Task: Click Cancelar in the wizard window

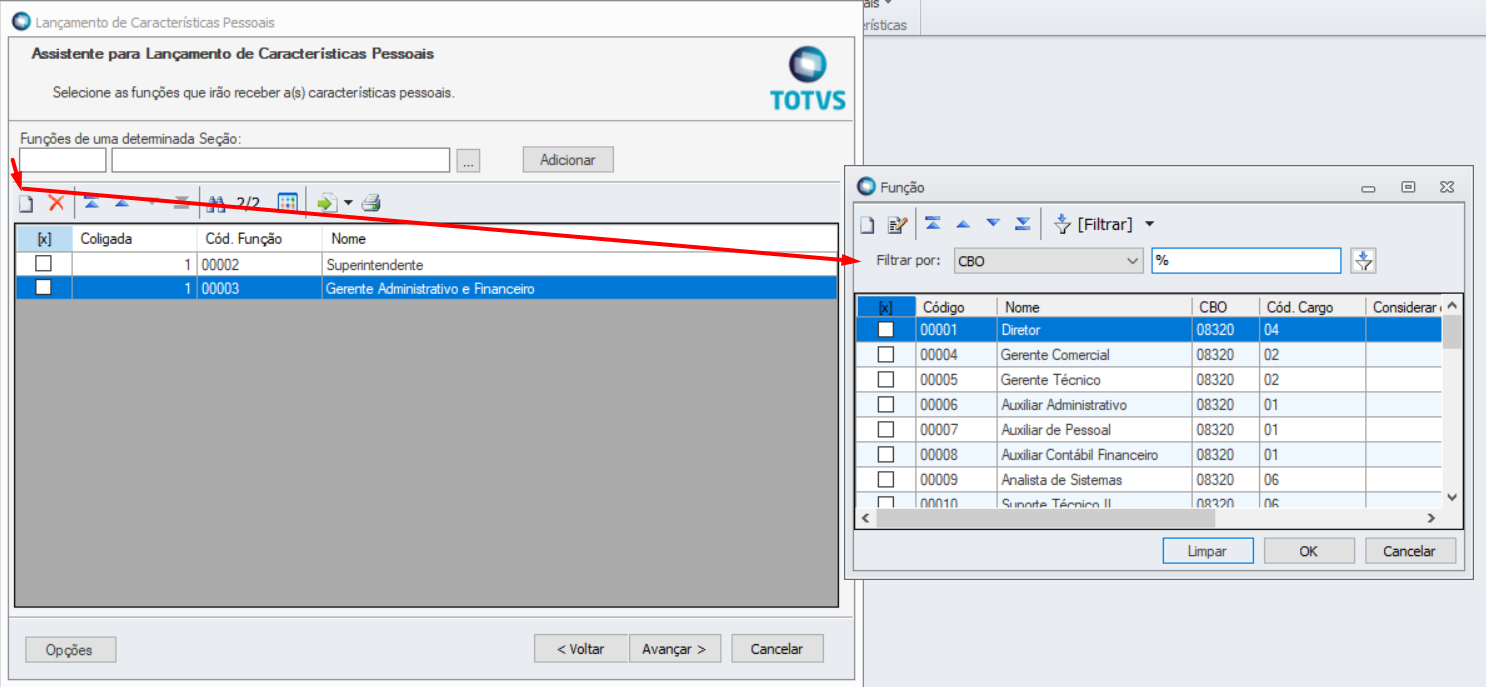Action: pyautogui.click(x=777, y=648)
